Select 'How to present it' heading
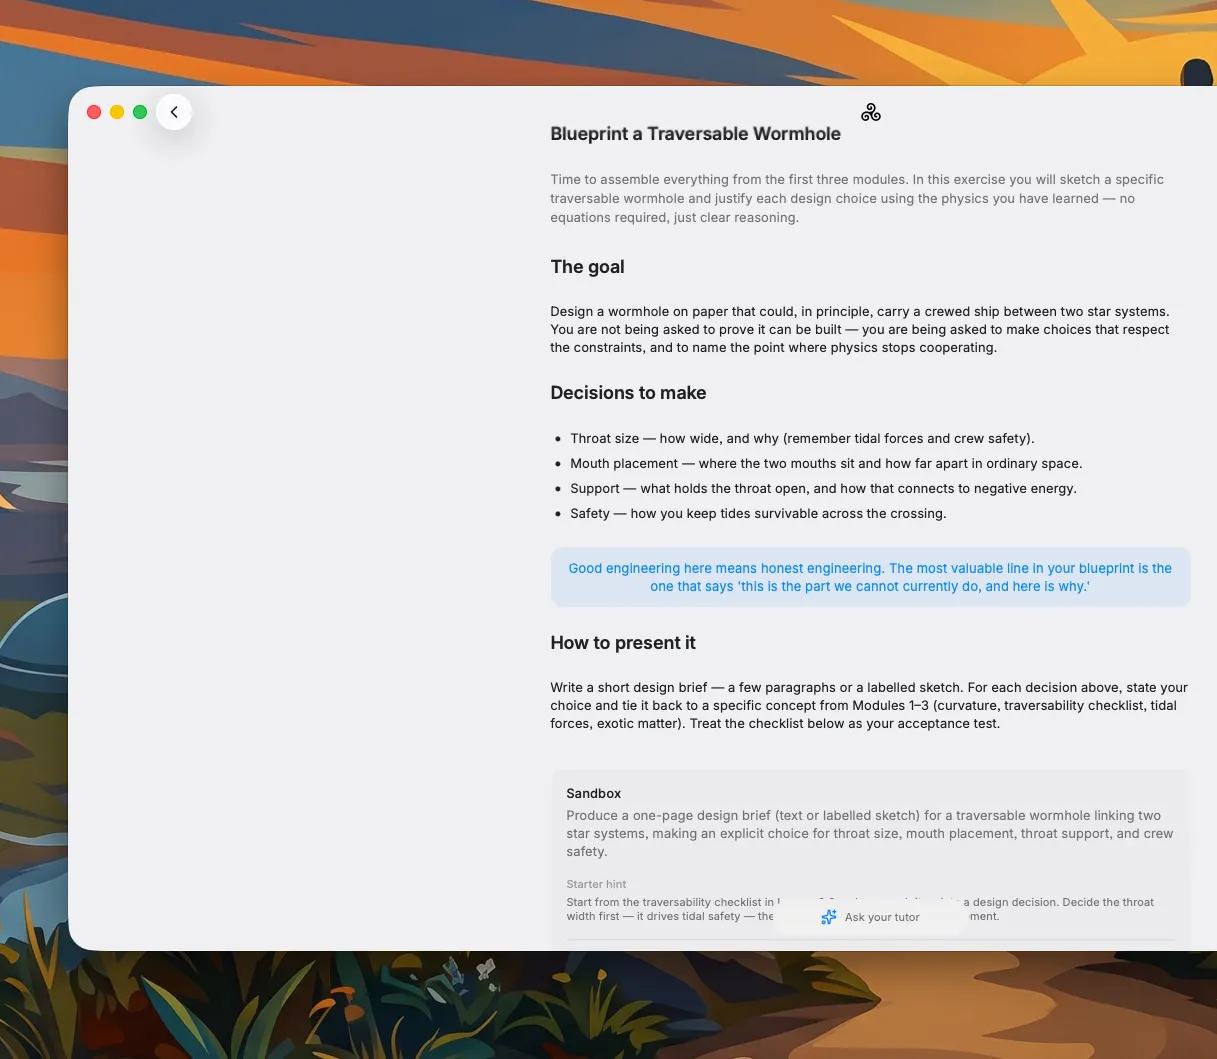This screenshot has width=1217, height=1059. pos(623,643)
